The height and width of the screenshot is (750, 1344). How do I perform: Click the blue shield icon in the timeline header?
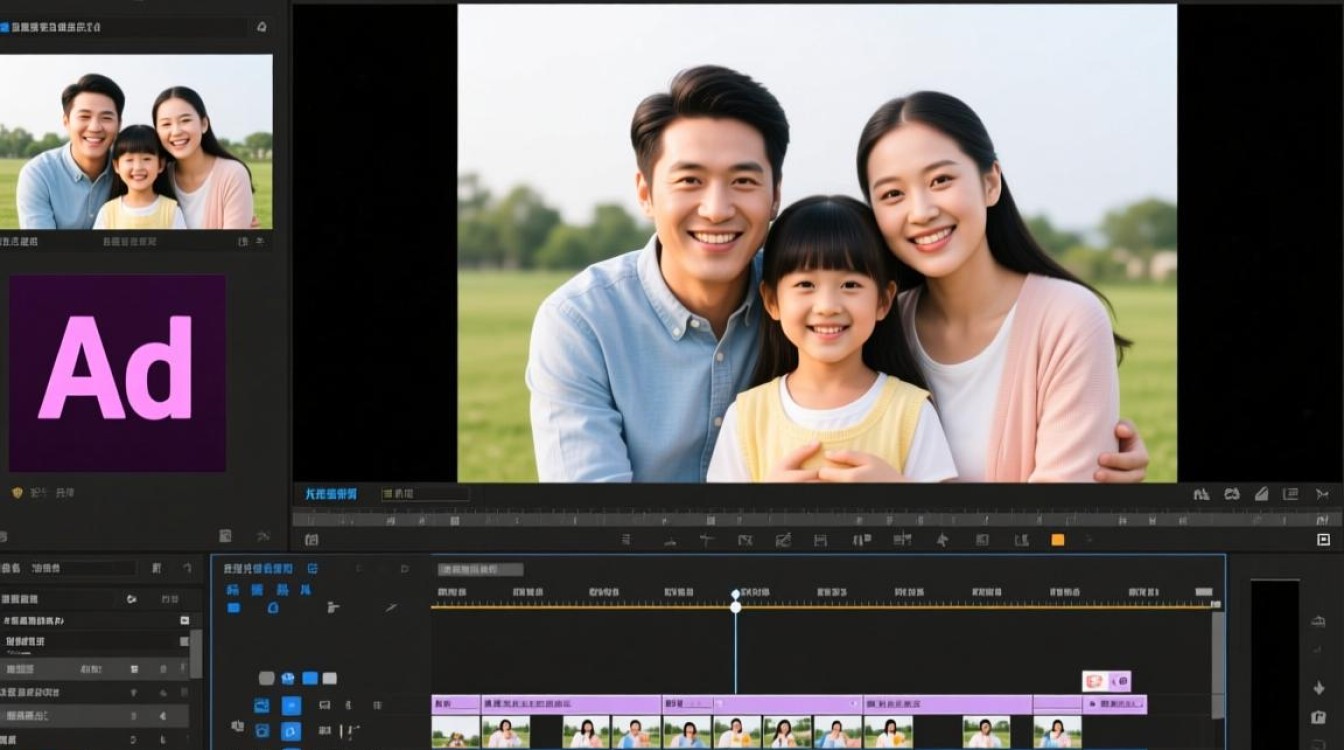click(273, 607)
